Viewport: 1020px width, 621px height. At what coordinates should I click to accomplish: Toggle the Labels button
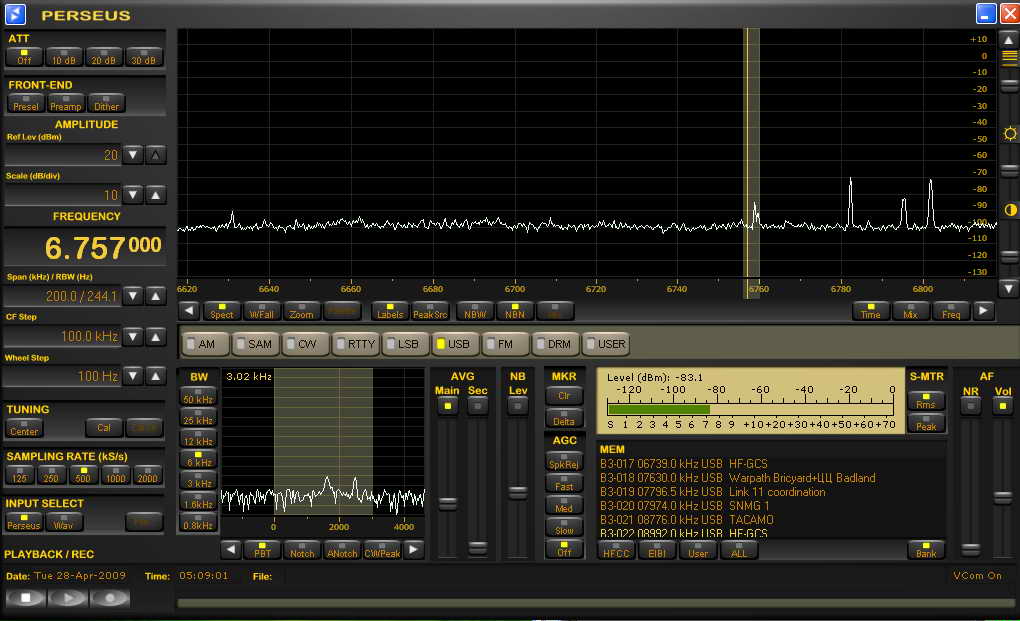(390, 311)
